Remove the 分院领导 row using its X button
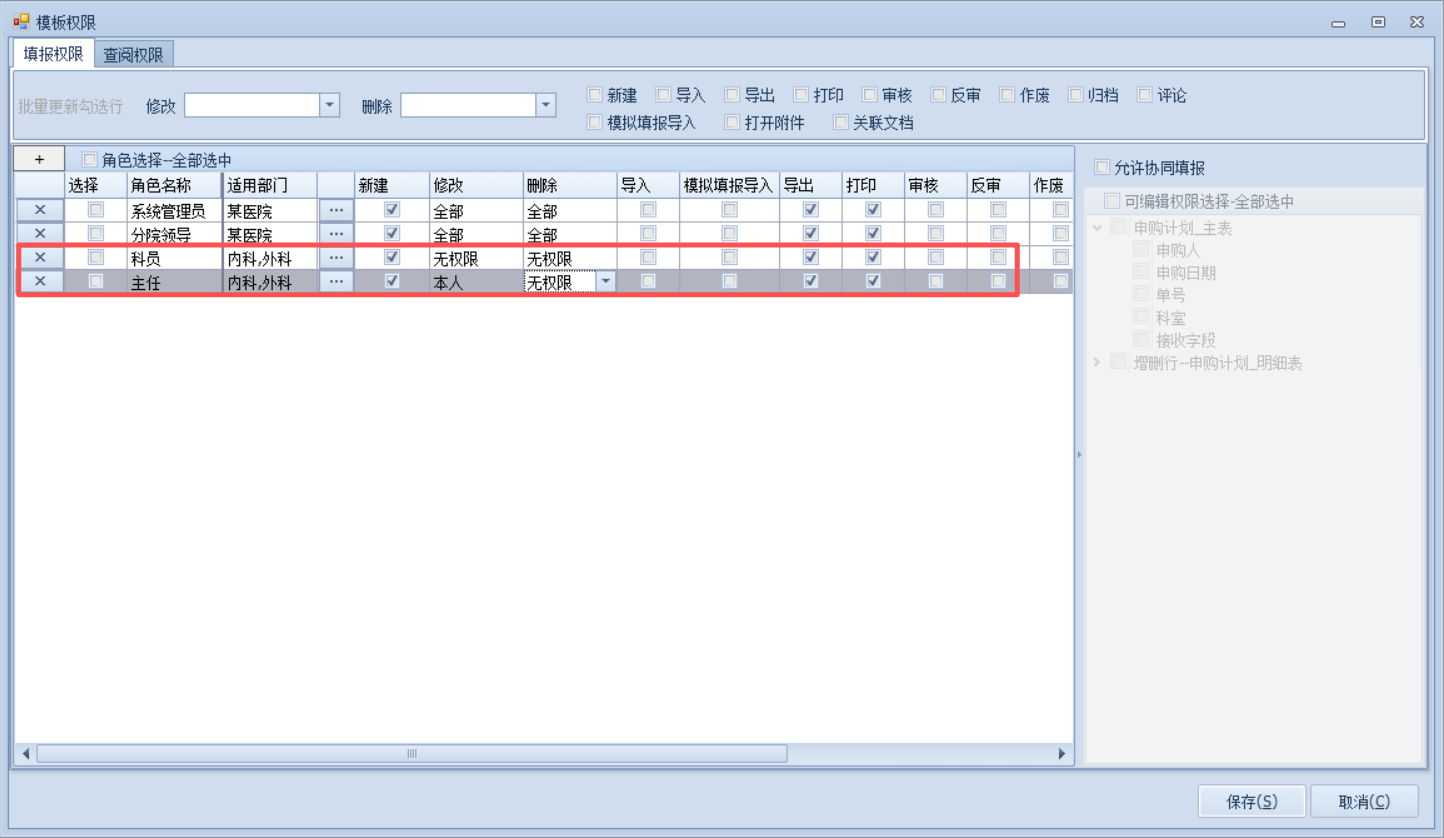Viewport: 1444px width, 838px height. (40, 234)
